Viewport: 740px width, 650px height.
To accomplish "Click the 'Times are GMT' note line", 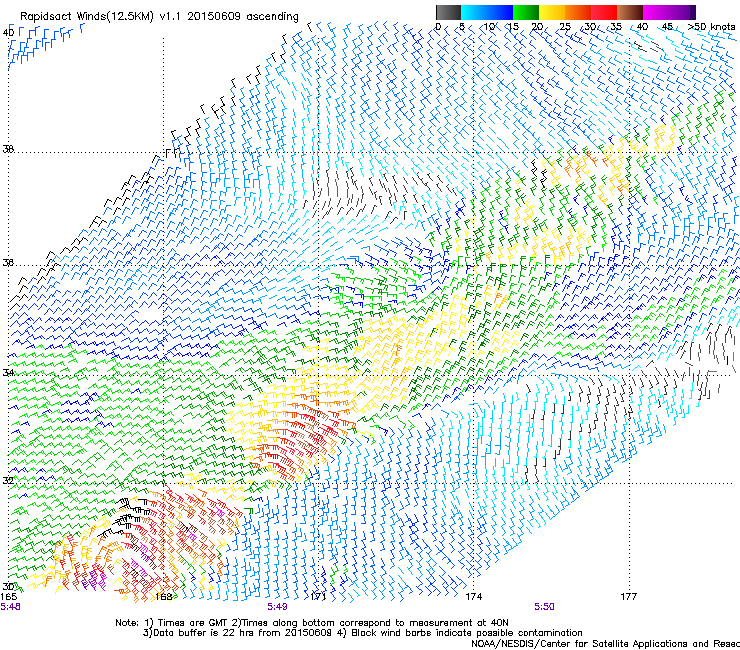I will 311,623.
